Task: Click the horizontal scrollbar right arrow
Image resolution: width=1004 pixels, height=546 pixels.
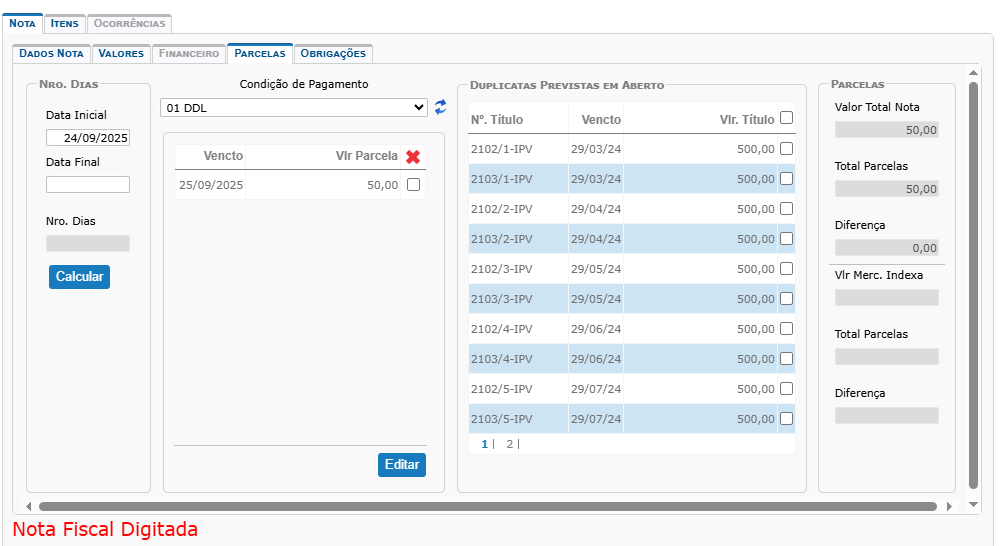Action: [x=949, y=506]
